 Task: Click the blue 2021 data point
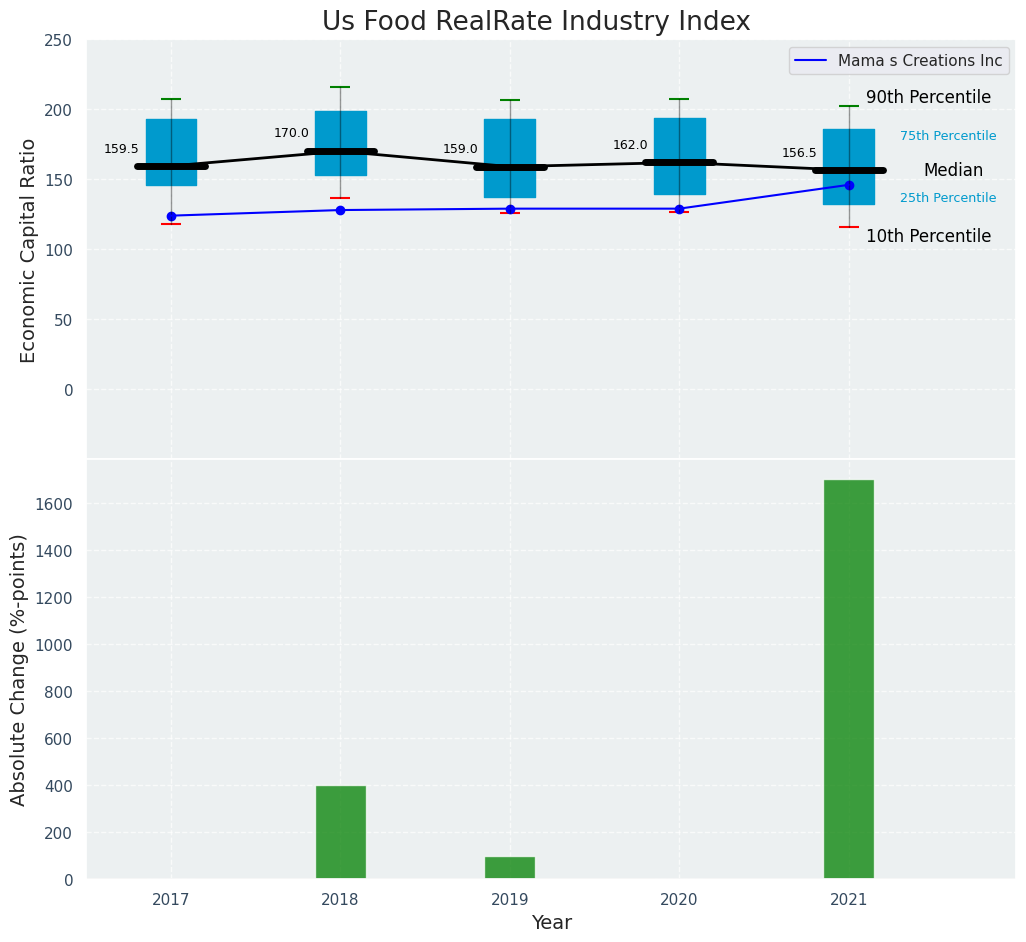tap(849, 185)
